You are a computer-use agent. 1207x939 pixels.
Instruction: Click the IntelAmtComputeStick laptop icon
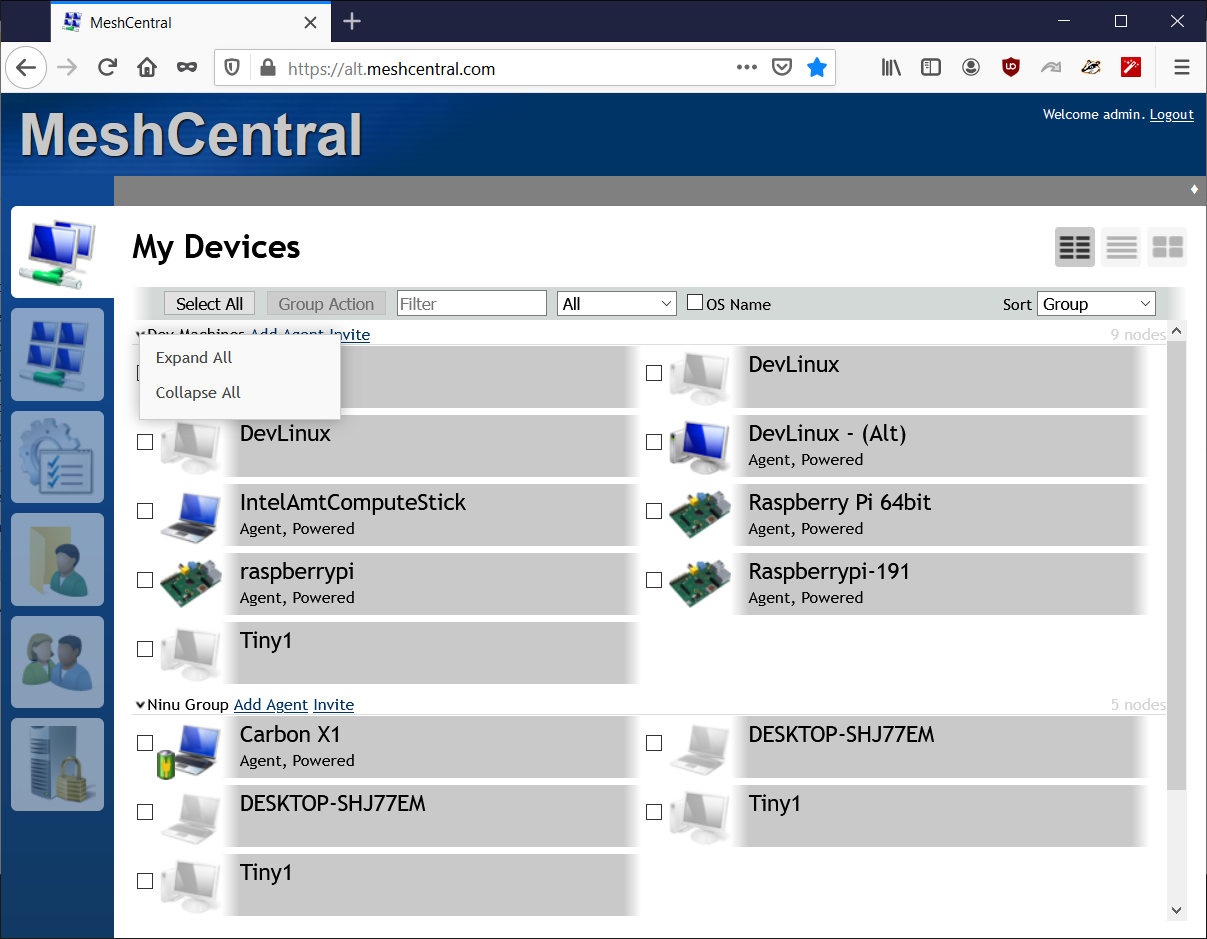(190, 515)
